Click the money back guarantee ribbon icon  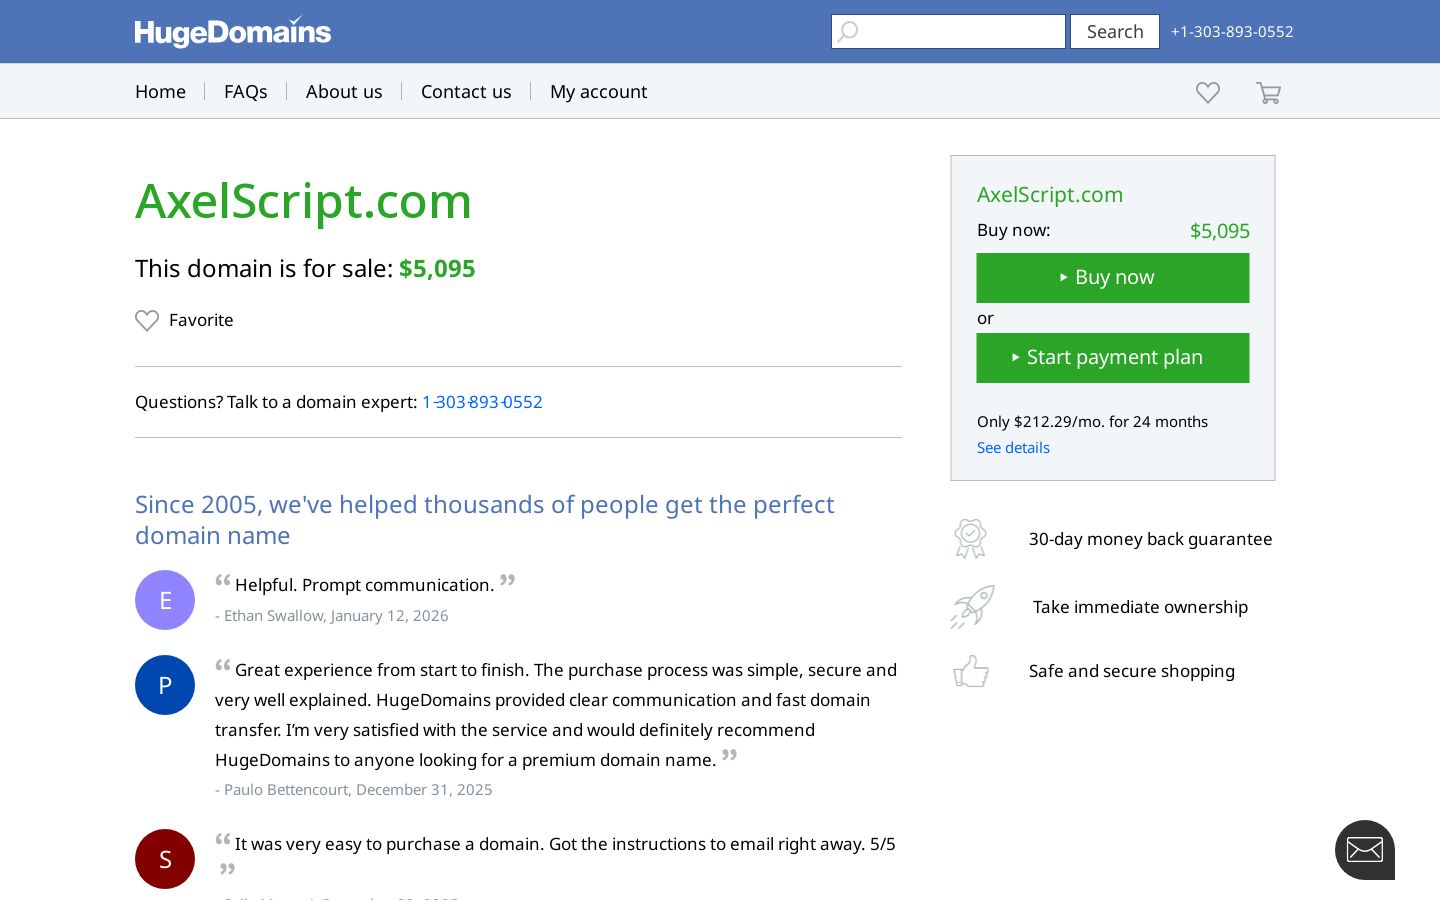(x=970, y=539)
